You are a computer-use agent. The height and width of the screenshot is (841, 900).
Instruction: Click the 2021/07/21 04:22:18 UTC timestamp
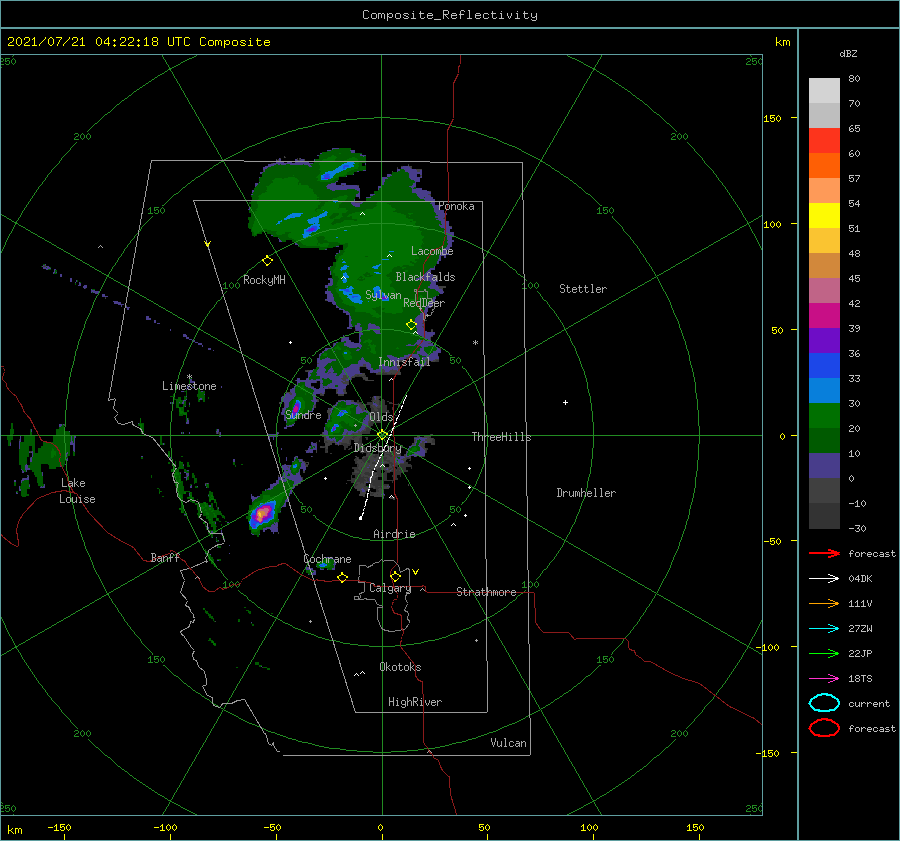click(x=99, y=42)
